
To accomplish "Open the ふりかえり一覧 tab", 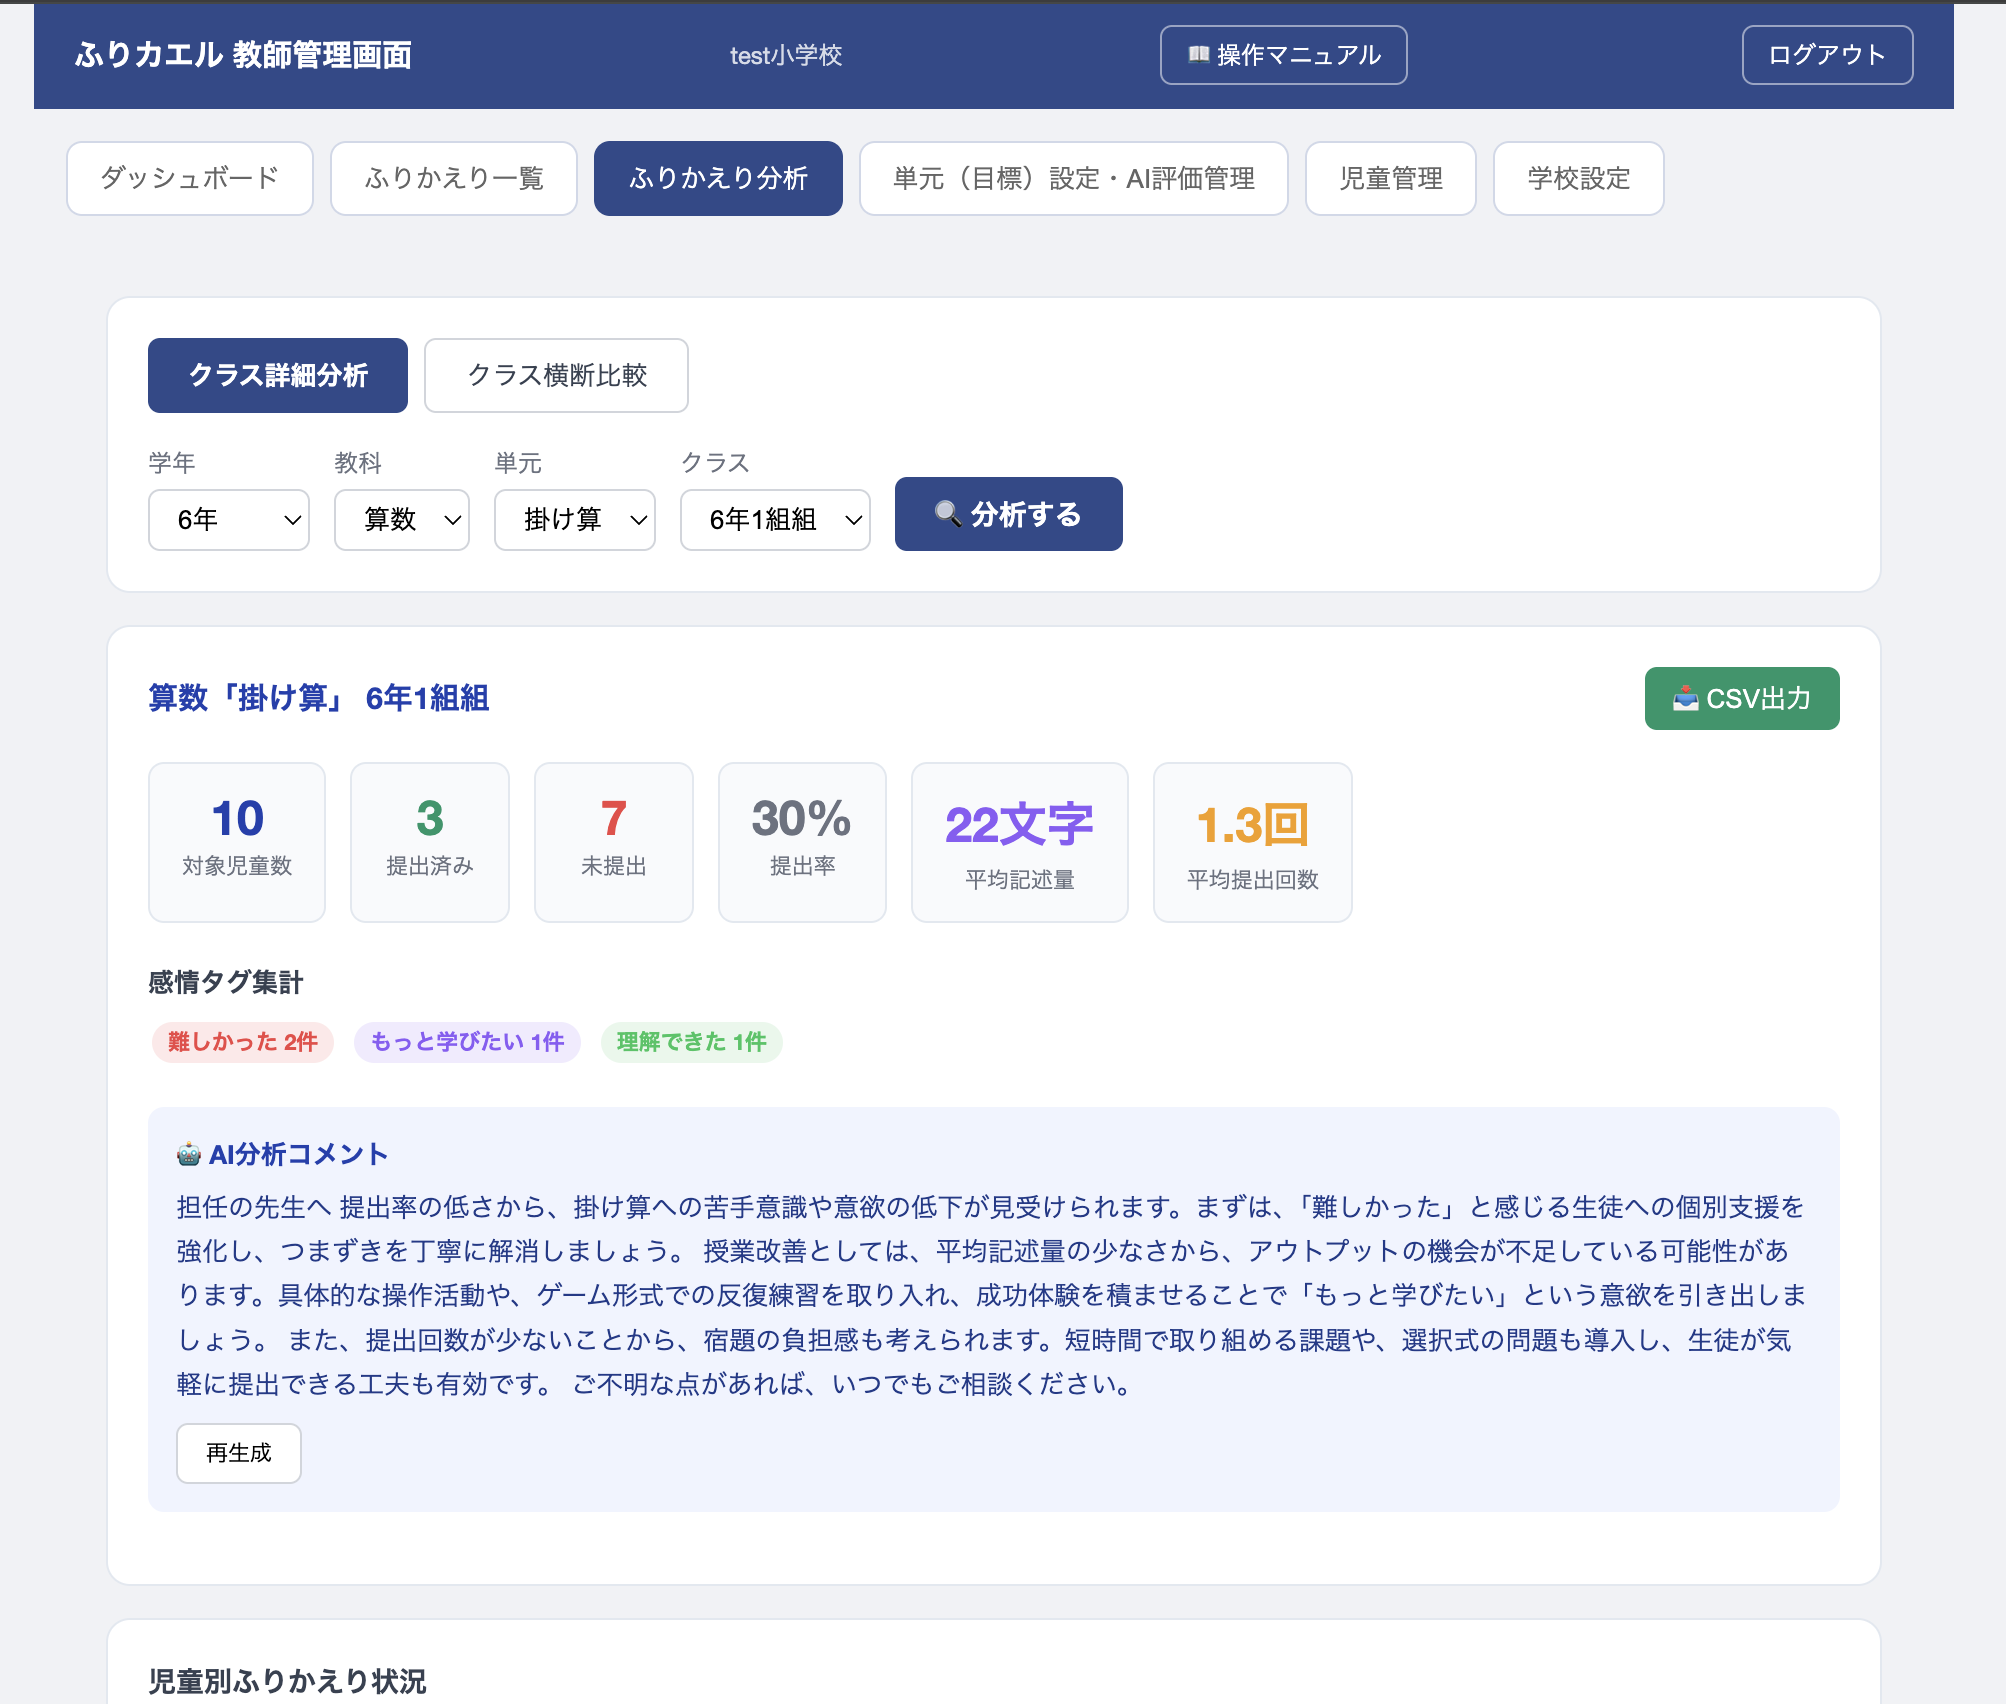I will [454, 178].
